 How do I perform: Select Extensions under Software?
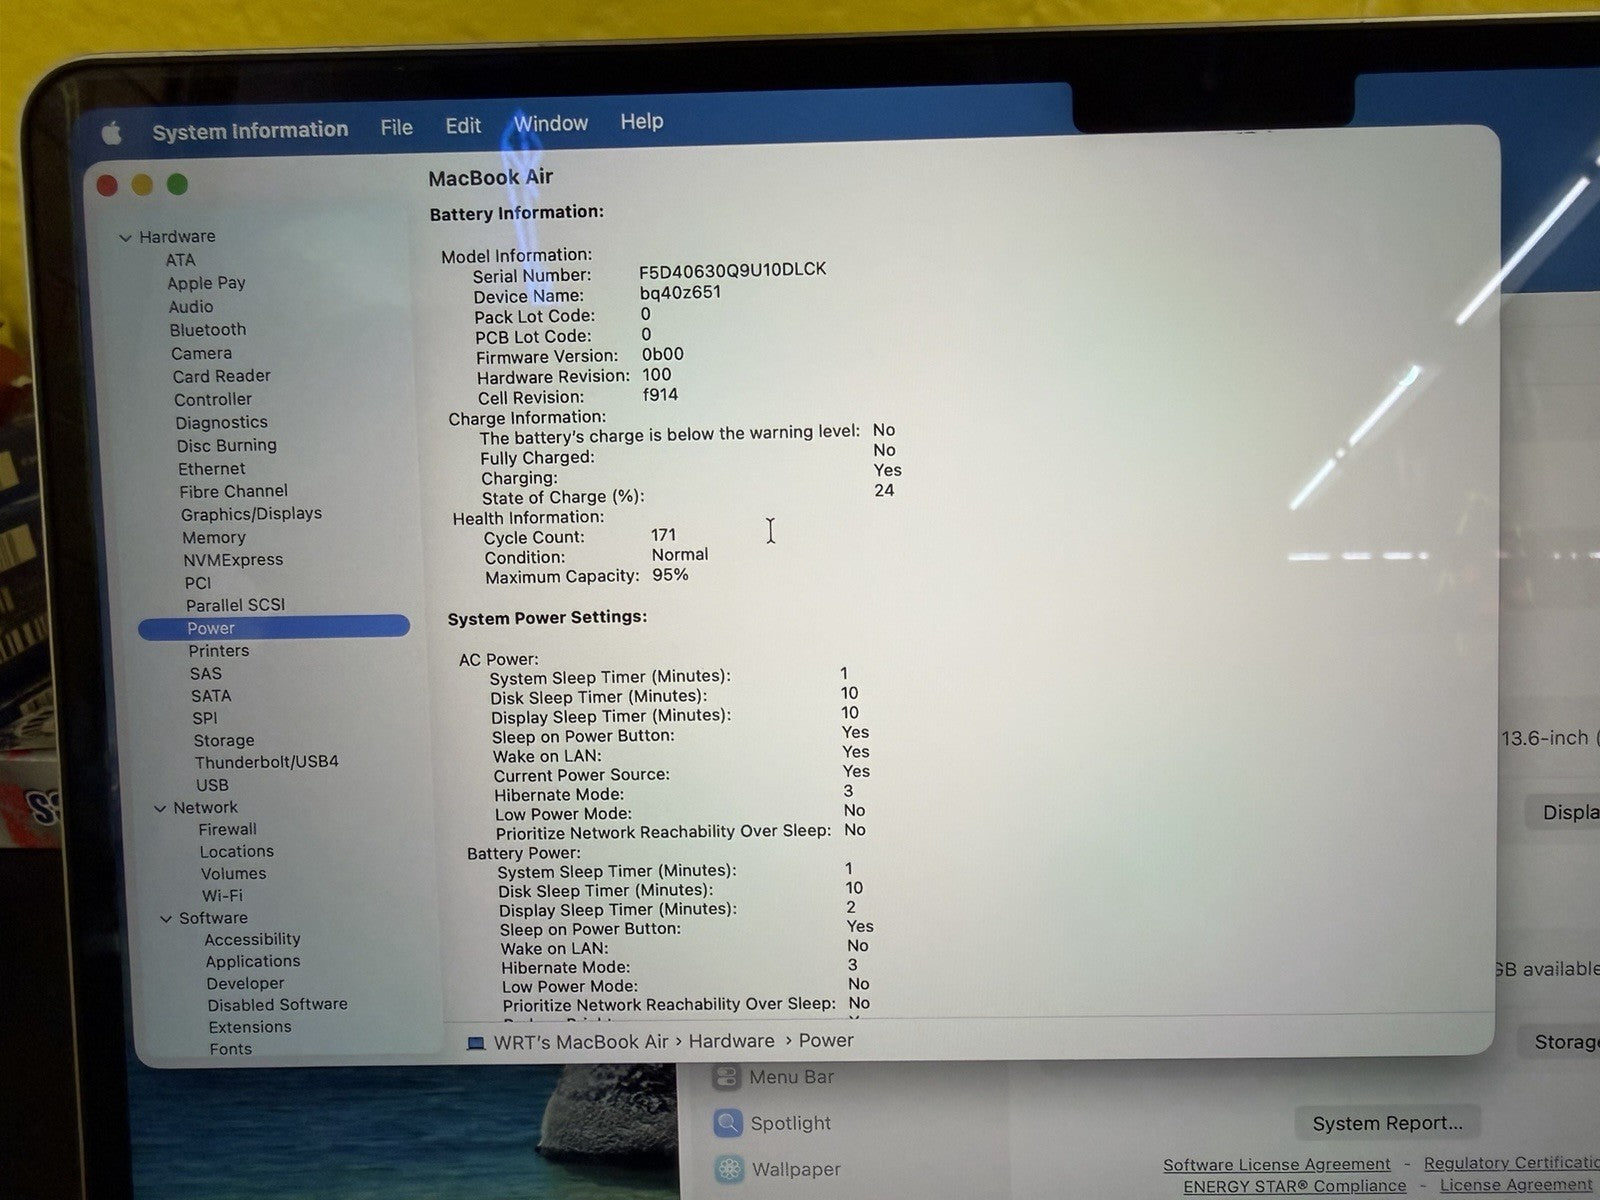(x=250, y=1027)
